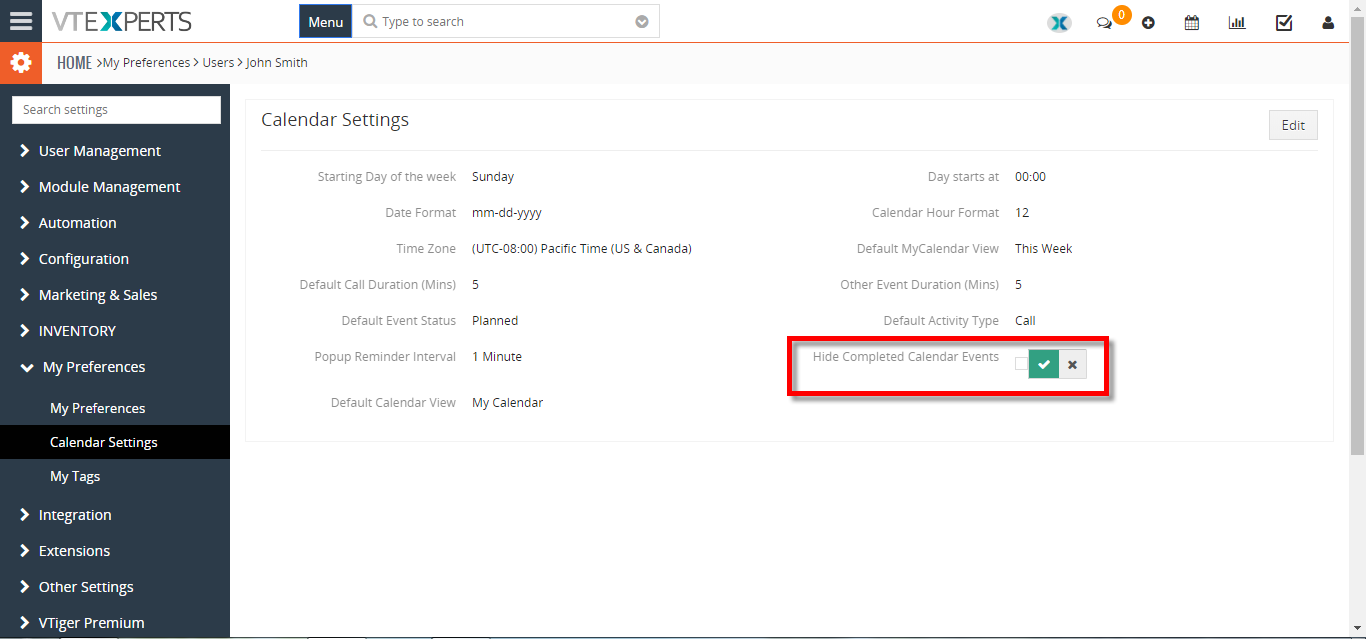Click the Calendar Settings heading

335,120
